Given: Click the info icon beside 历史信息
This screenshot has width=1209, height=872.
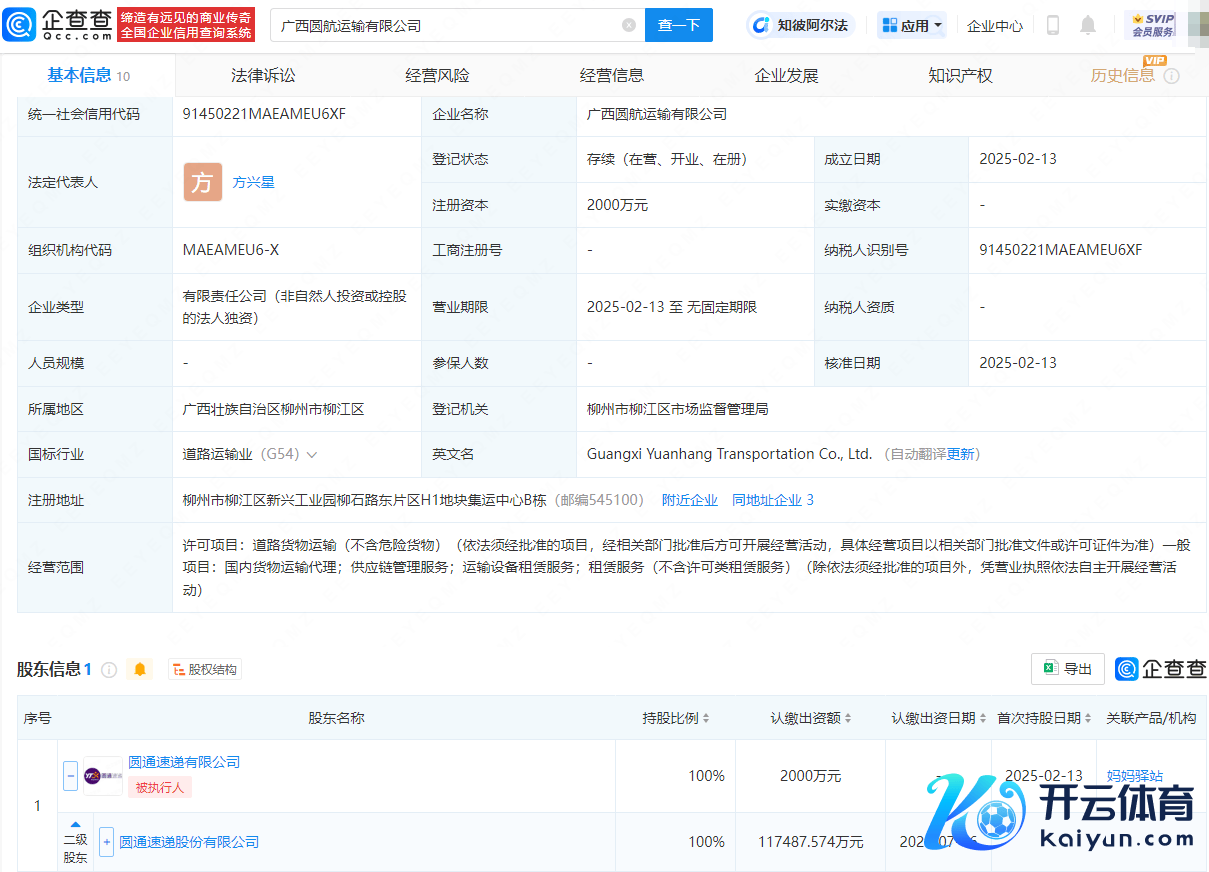Looking at the screenshot, I should pos(1172,76).
